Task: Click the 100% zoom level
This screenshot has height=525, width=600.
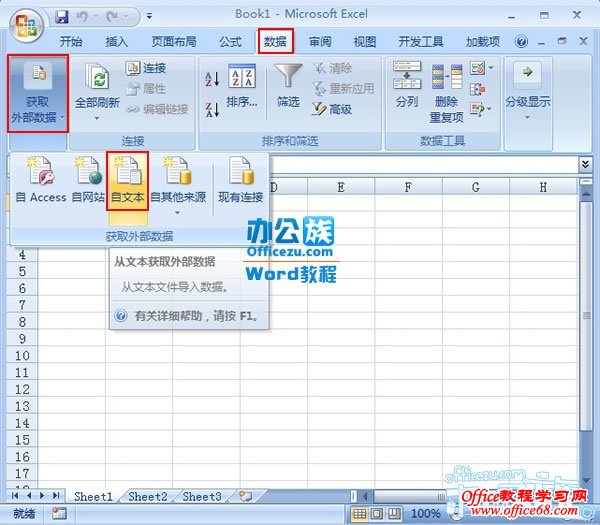Action: pyautogui.click(x=426, y=514)
